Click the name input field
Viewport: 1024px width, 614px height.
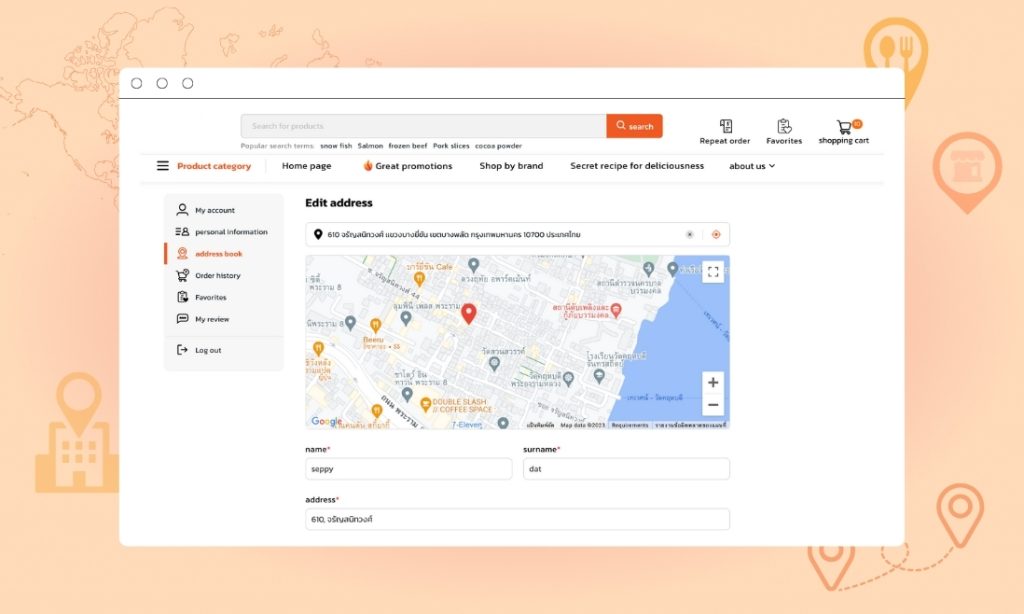(x=408, y=469)
